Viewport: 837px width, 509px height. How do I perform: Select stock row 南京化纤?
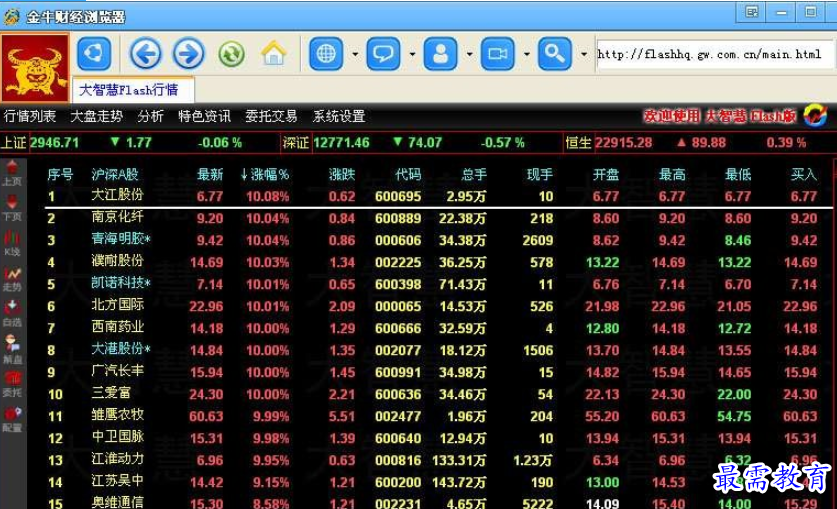click(x=432, y=218)
